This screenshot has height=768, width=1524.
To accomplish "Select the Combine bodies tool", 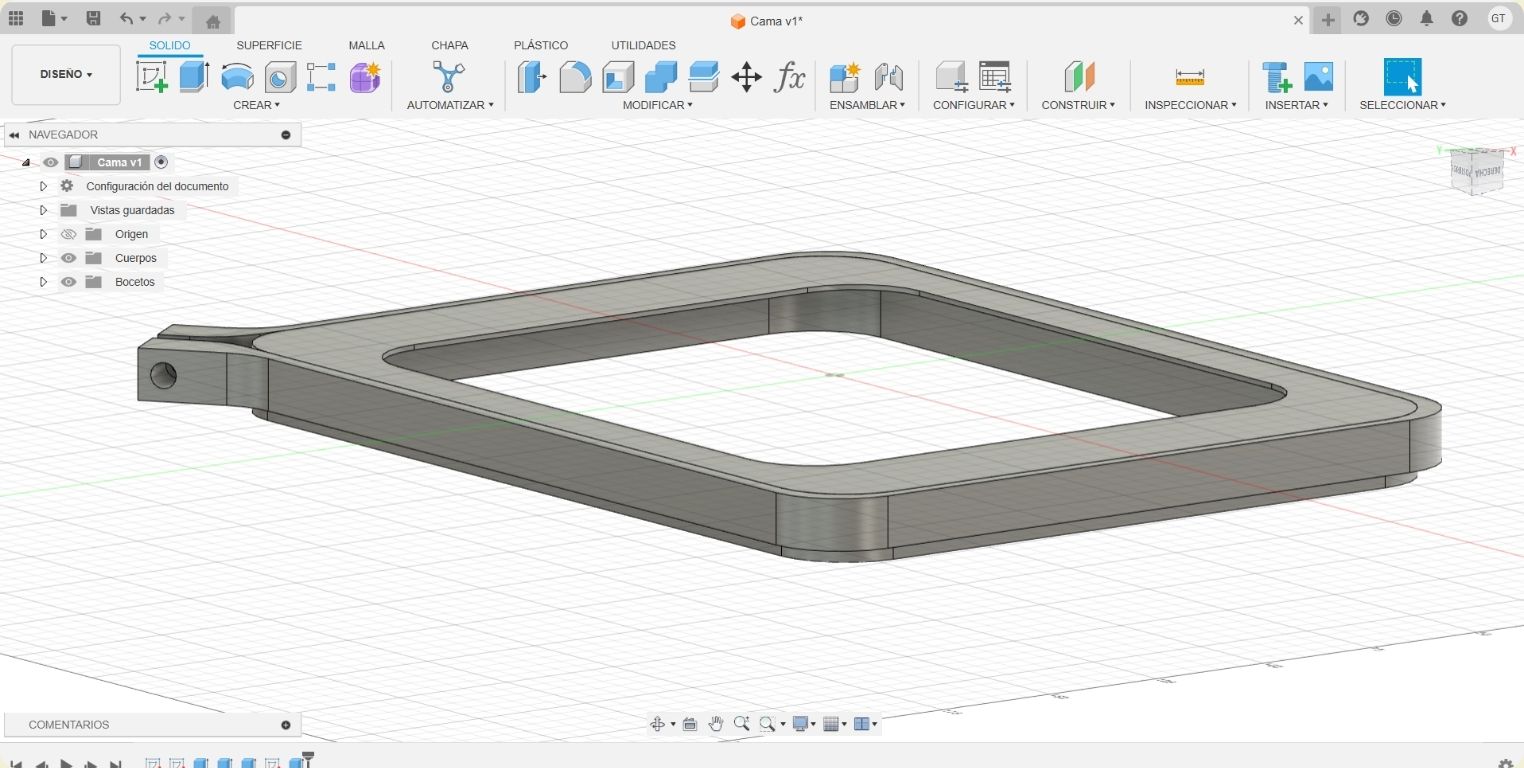I will (661, 77).
